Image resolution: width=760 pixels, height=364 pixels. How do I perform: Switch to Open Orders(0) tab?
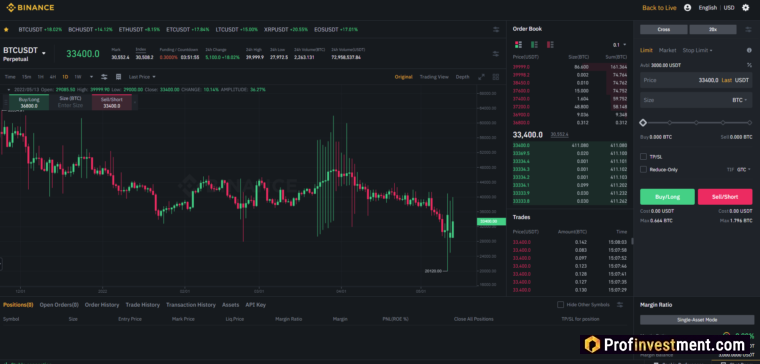point(59,304)
